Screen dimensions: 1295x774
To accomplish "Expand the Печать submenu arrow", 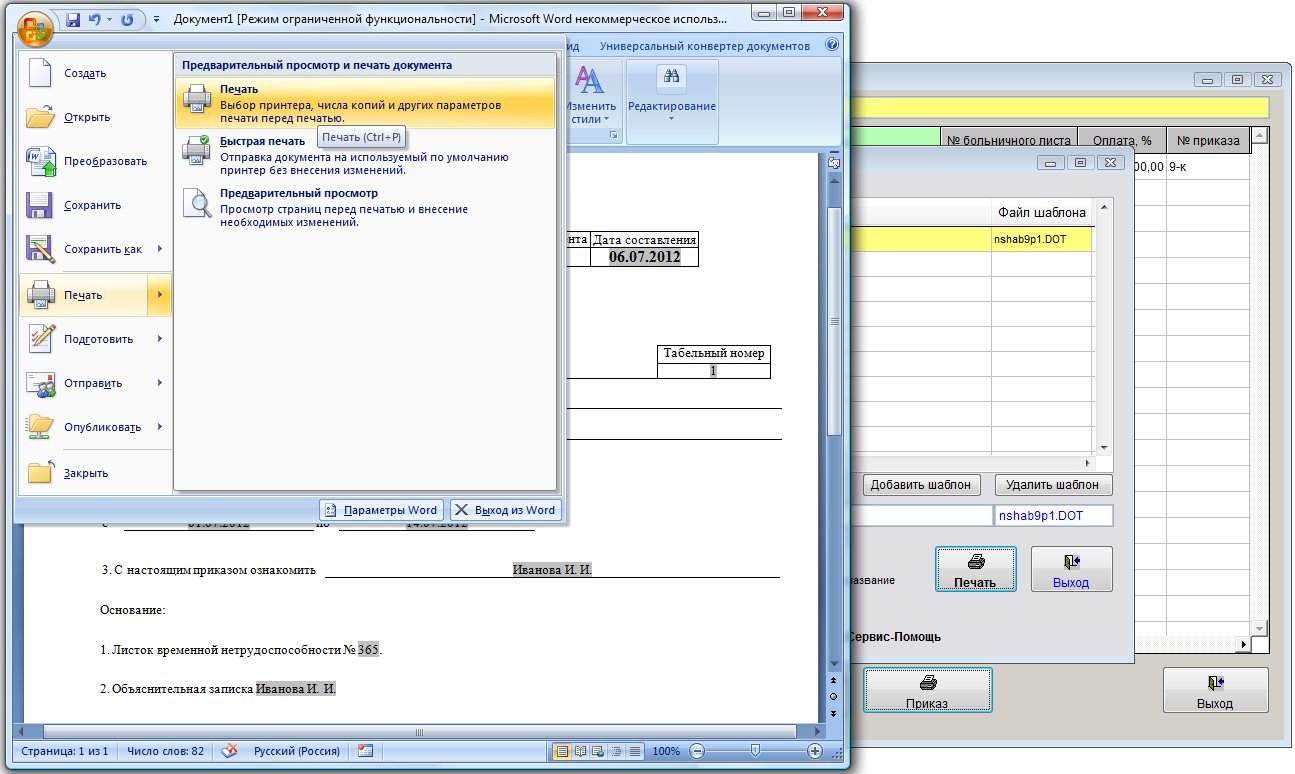I will 160,295.
